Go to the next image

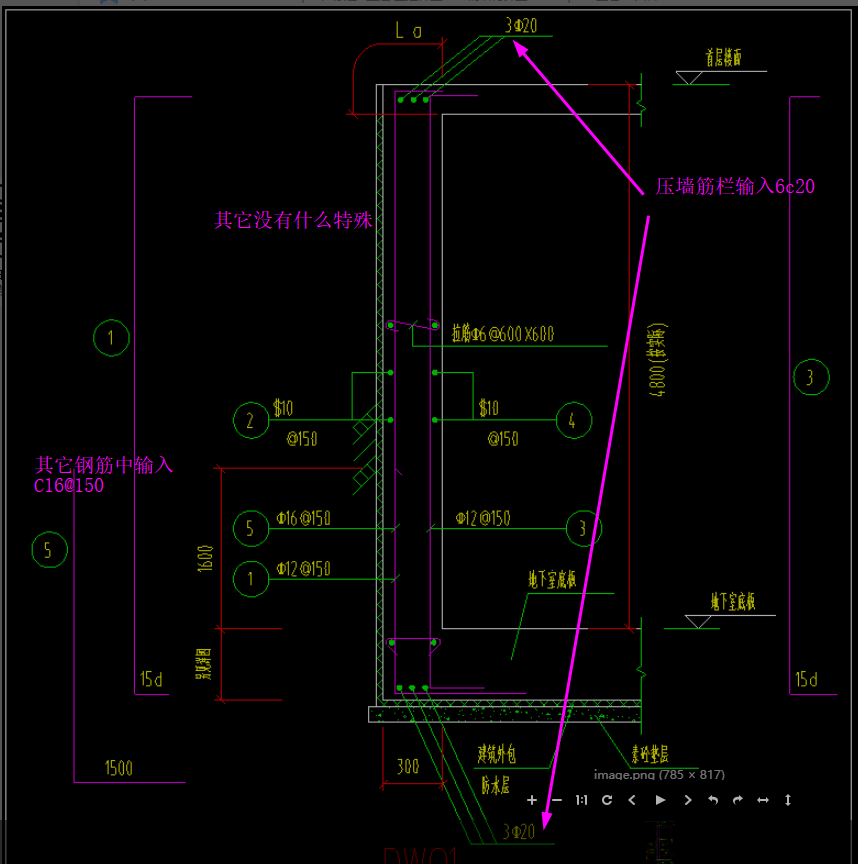(688, 800)
